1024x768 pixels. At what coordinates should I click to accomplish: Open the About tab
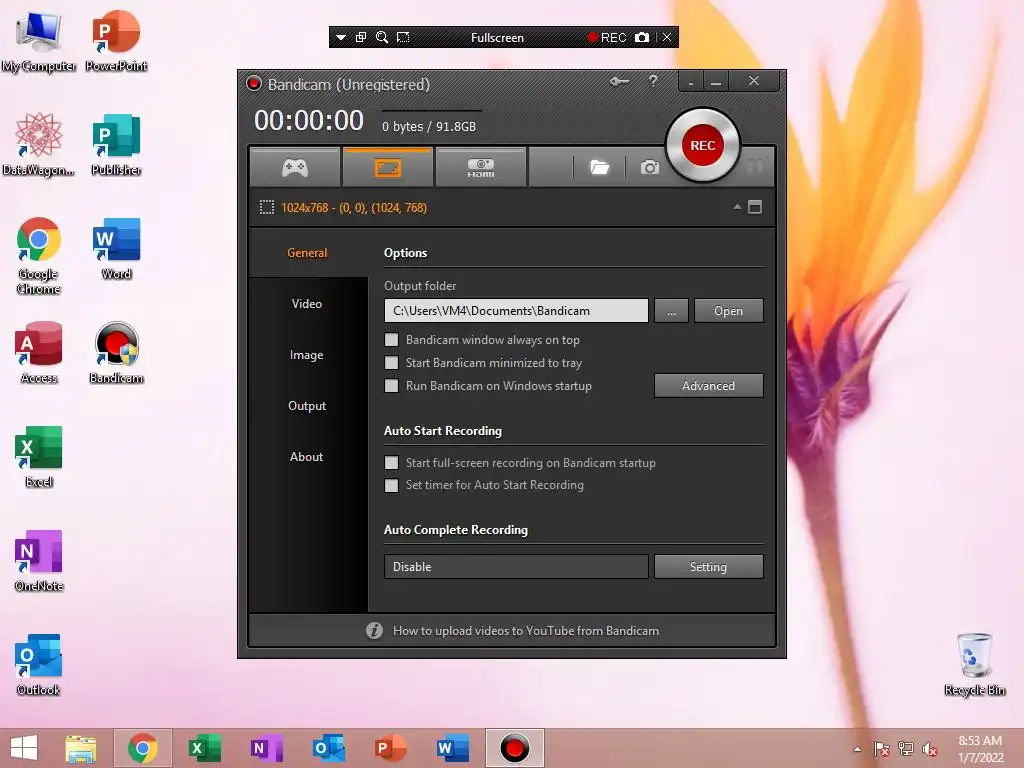click(307, 456)
